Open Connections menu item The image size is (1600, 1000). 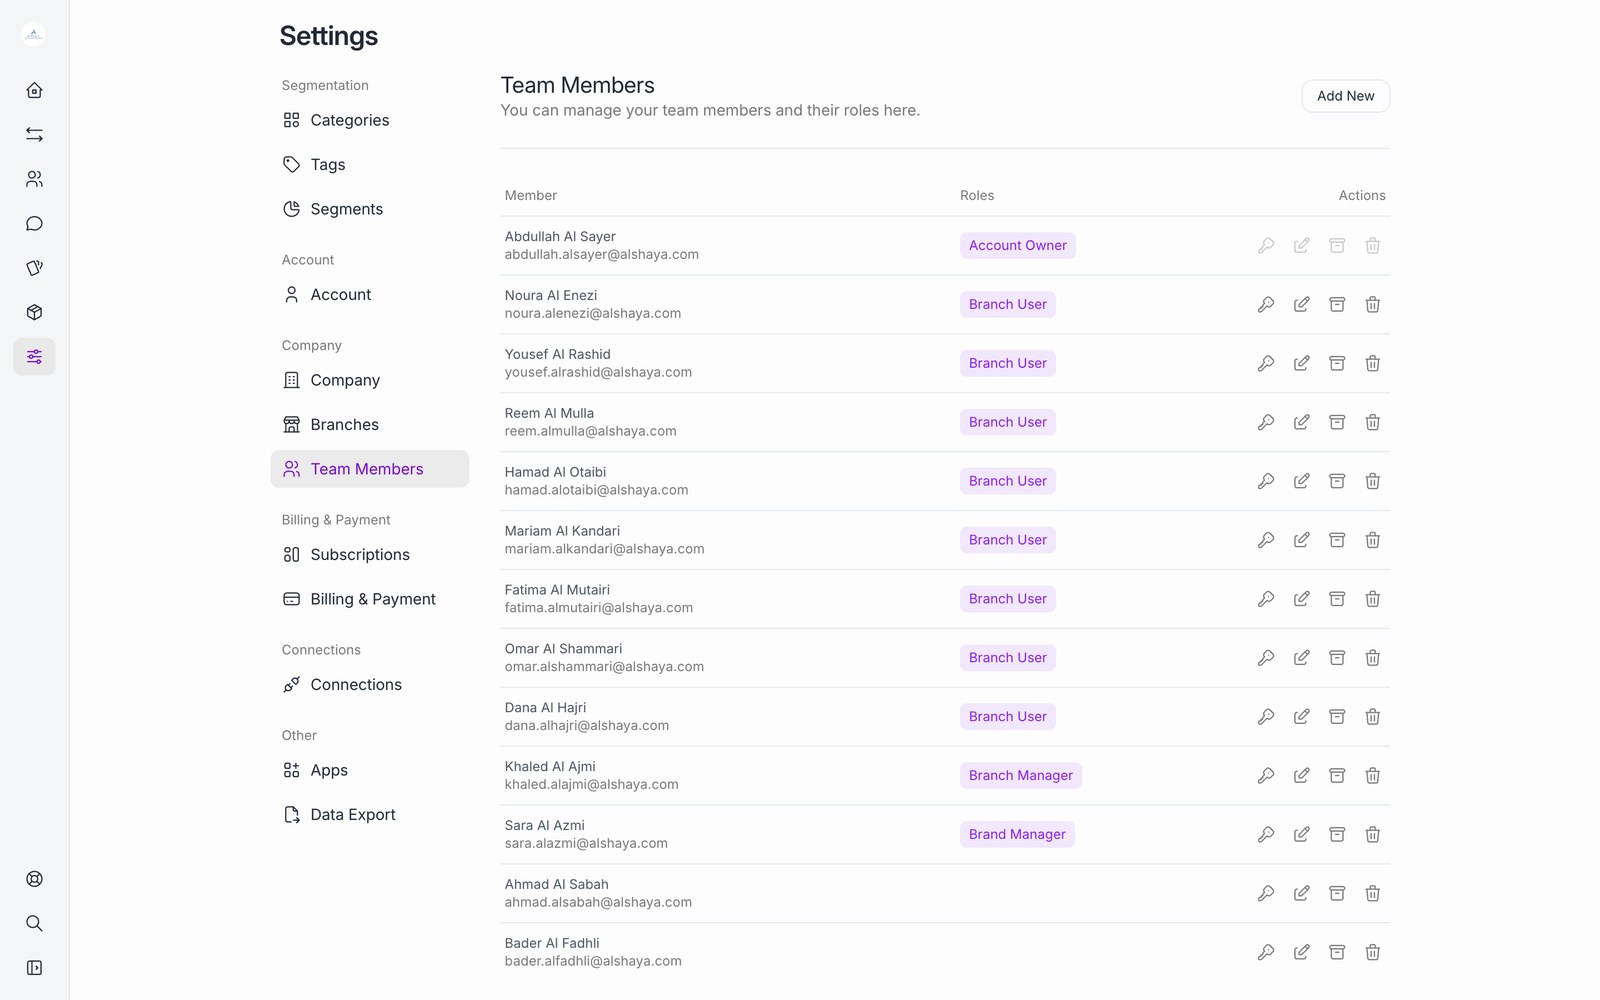click(x=370, y=684)
